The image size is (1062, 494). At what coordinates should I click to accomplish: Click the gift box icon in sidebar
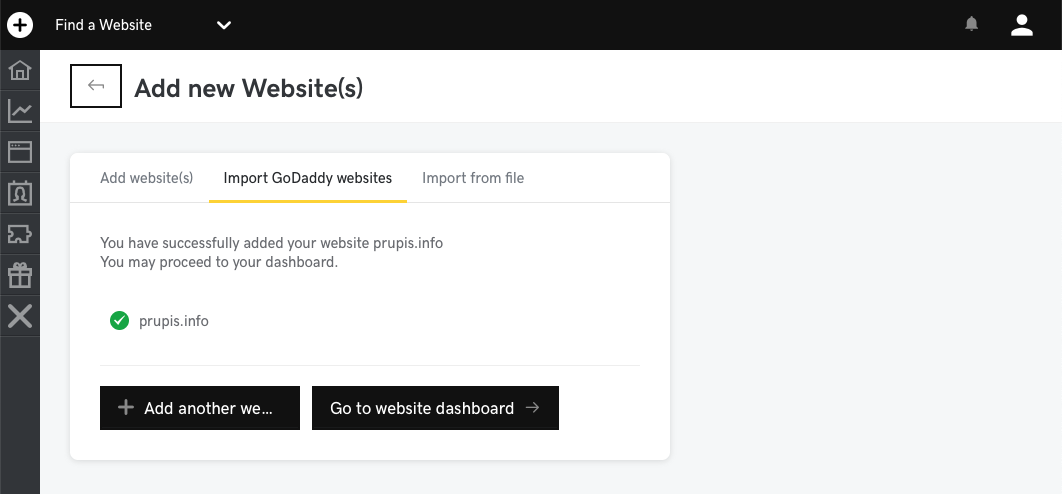point(20,274)
